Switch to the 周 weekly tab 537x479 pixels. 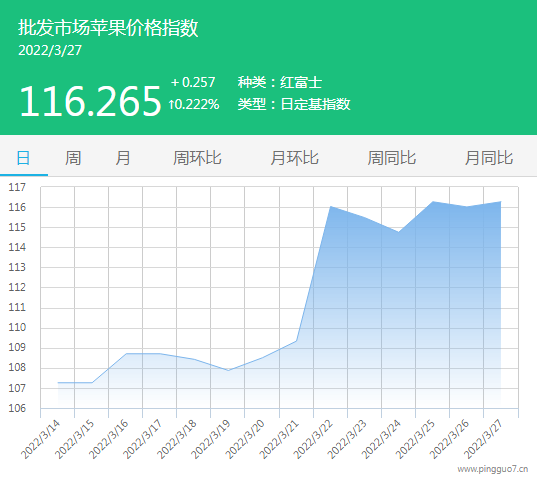pos(73,158)
